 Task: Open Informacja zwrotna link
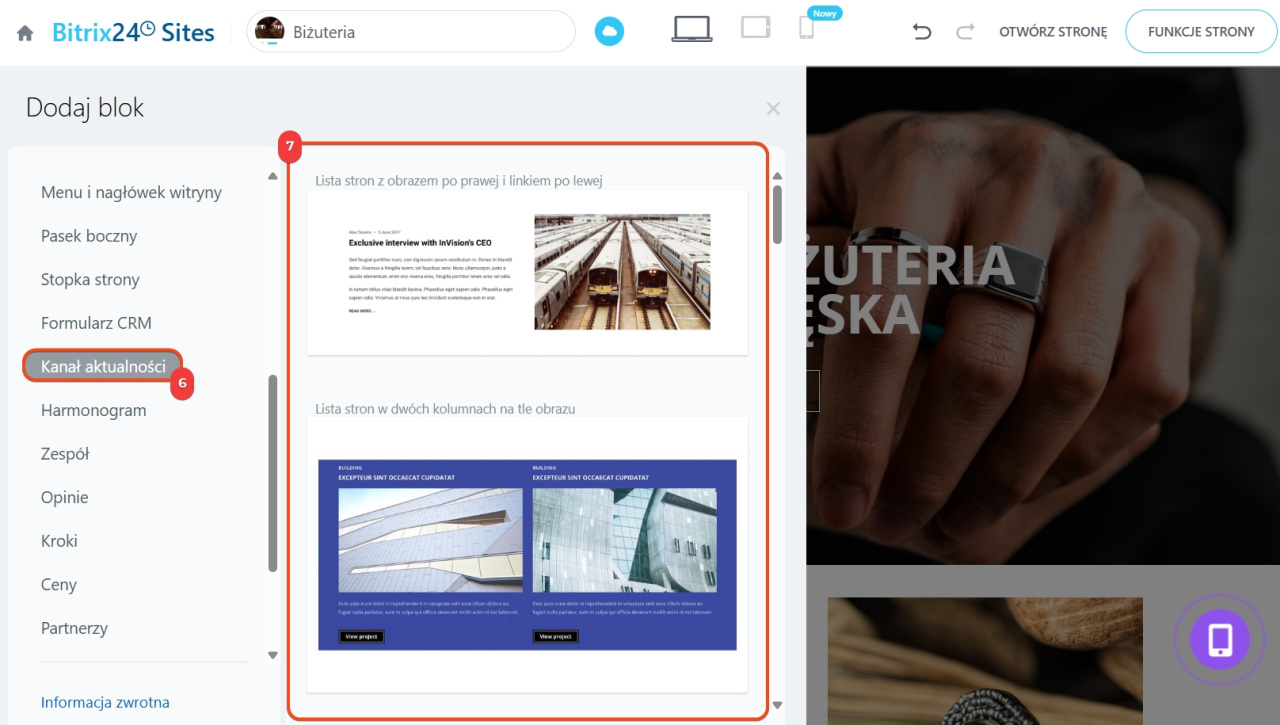click(105, 702)
